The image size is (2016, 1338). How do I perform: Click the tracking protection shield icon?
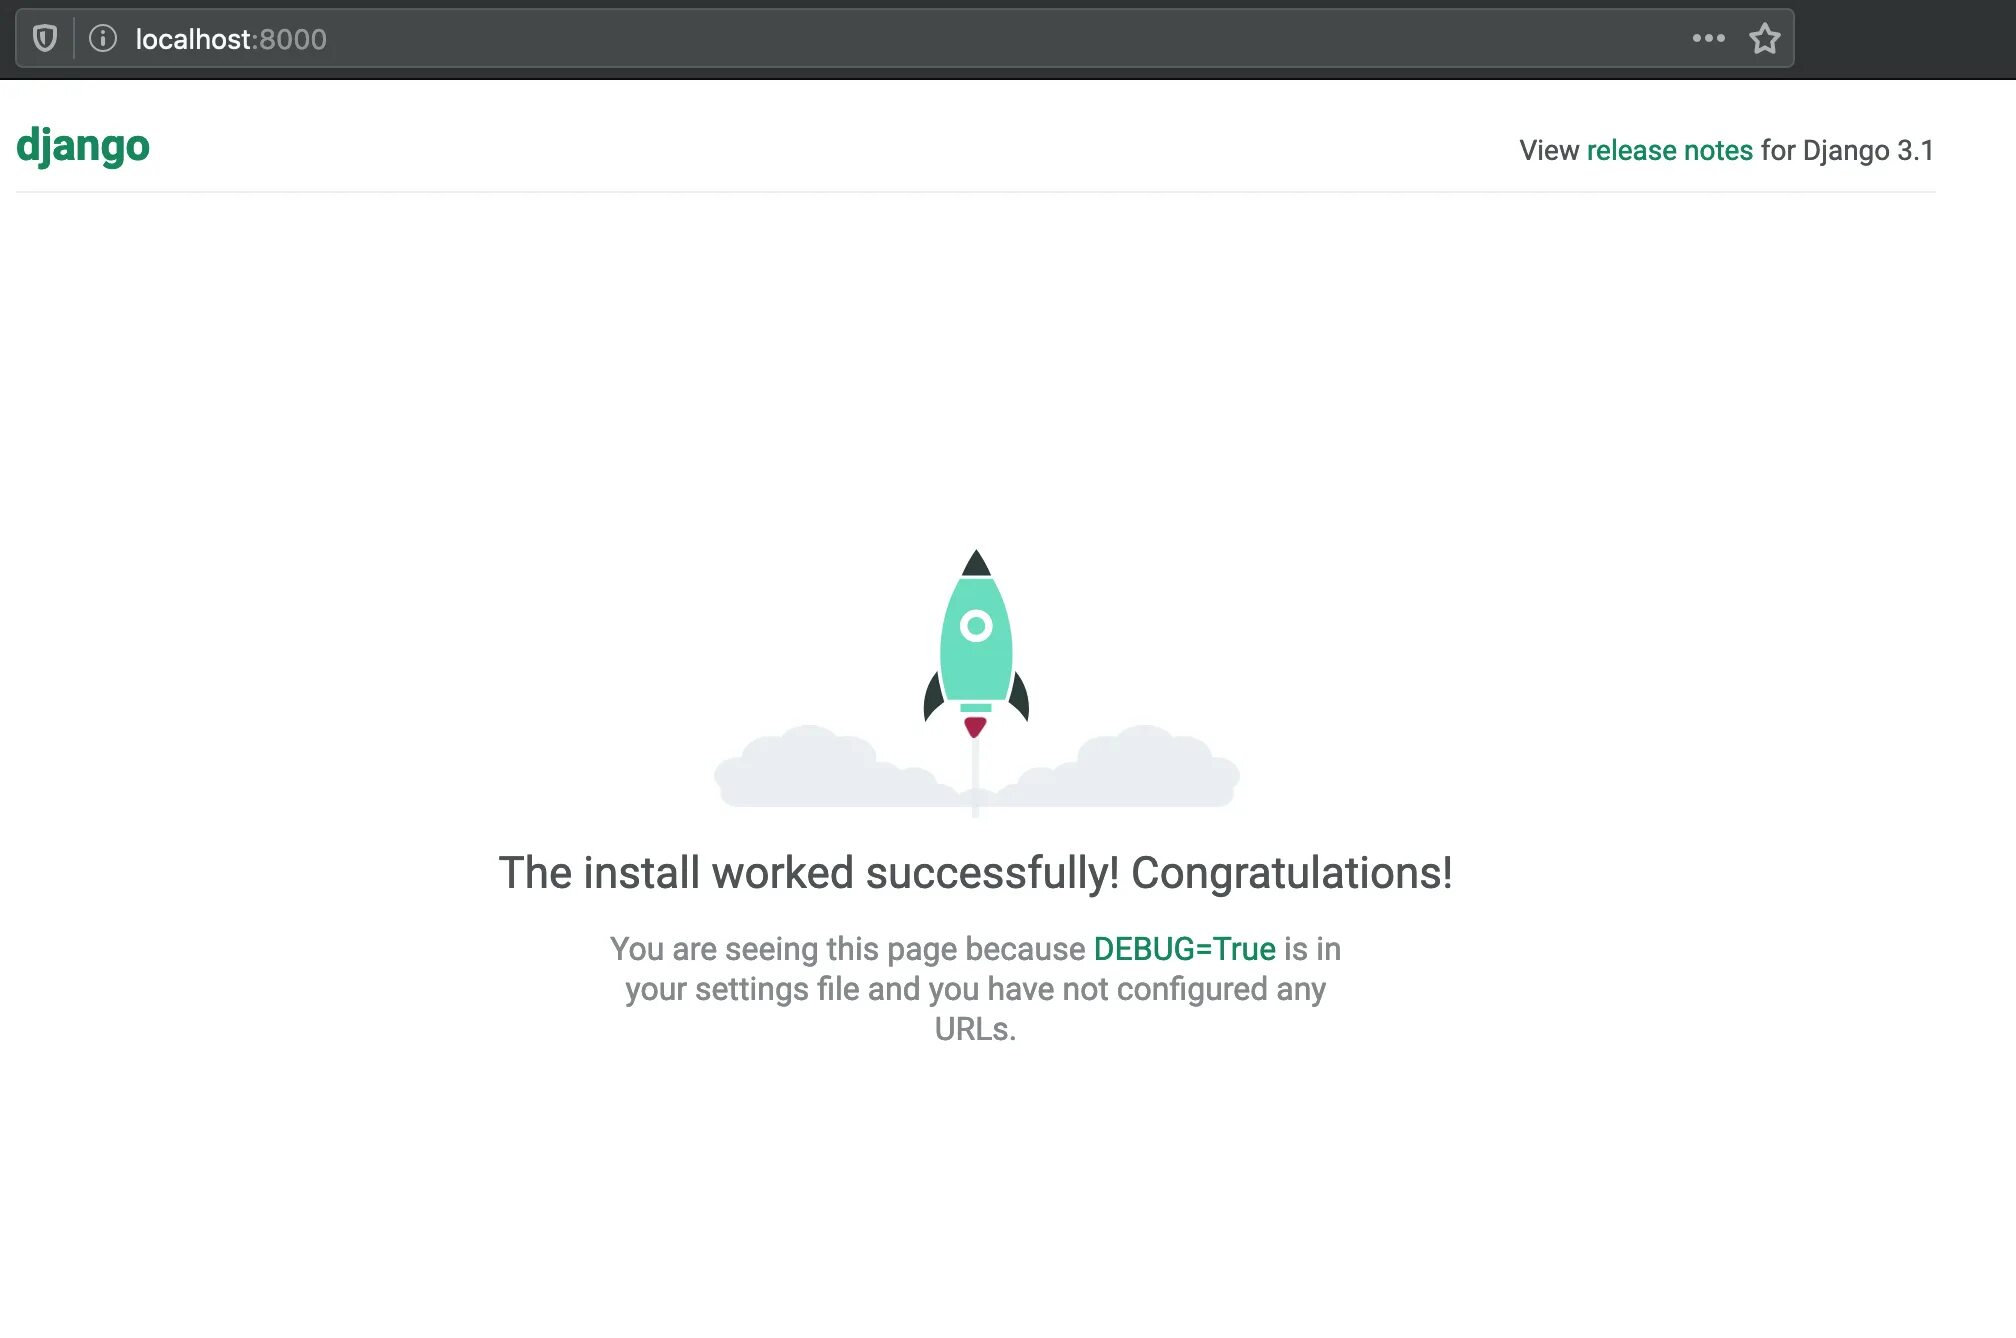tap(45, 39)
